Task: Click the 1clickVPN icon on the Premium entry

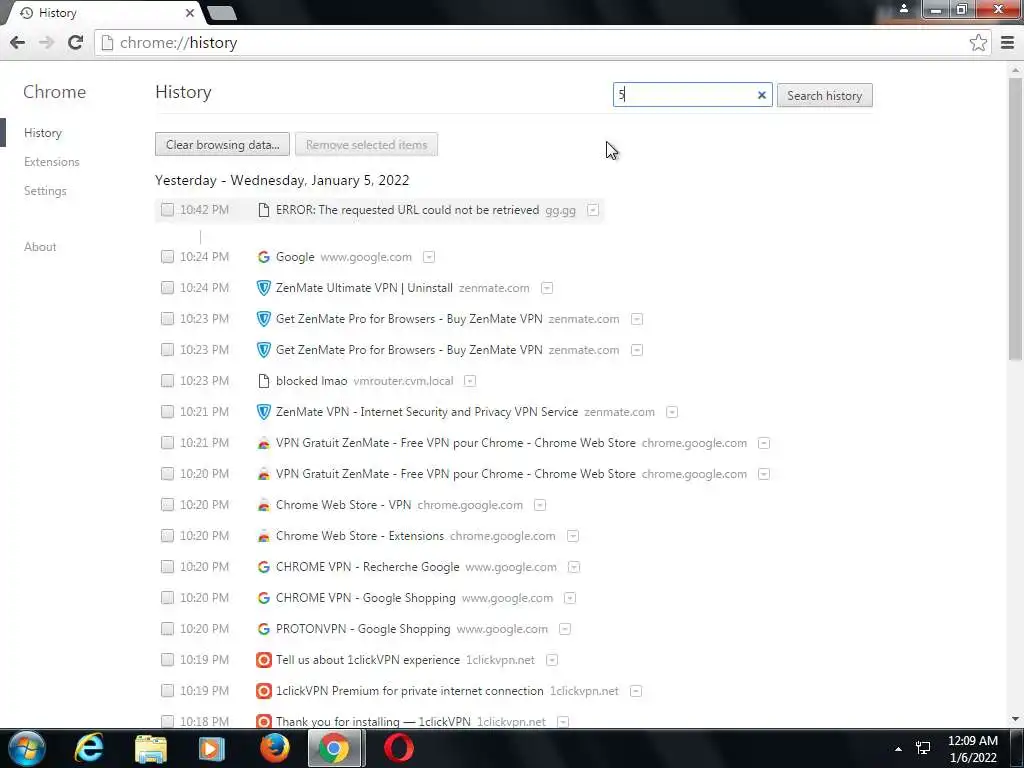Action: (x=263, y=691)
